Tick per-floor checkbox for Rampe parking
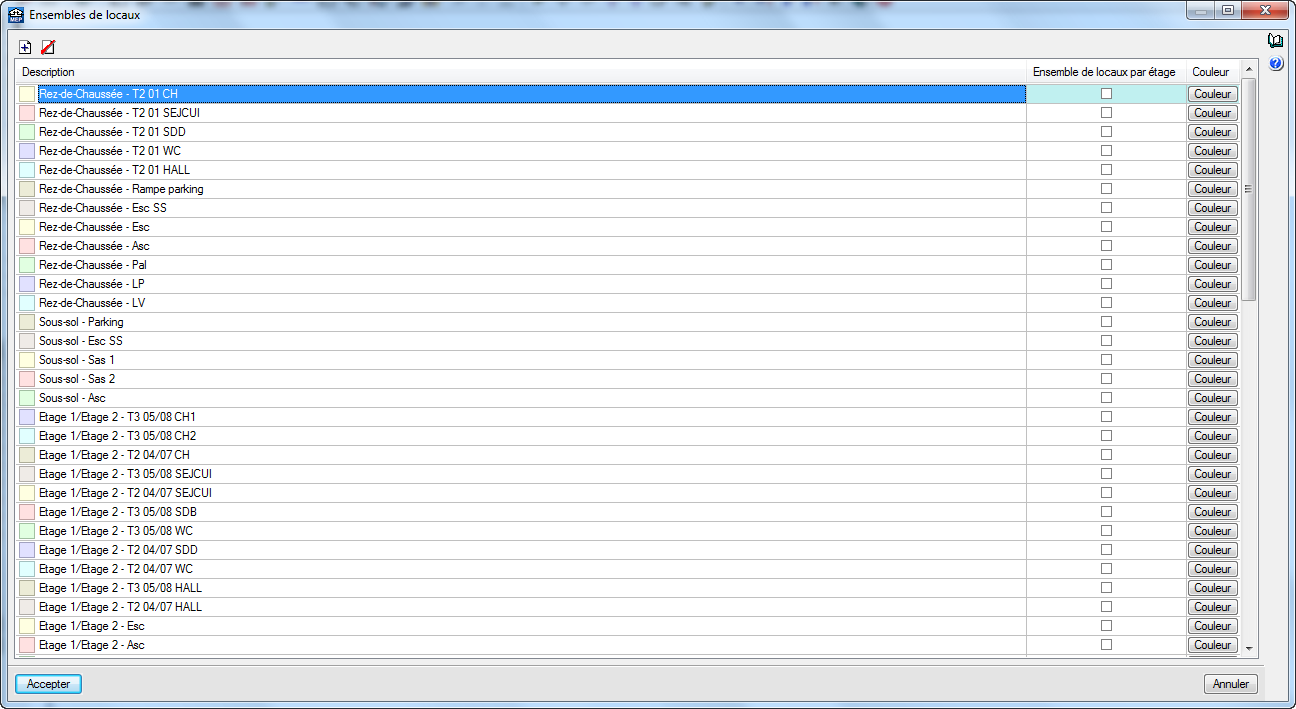1296x709 pixels. [x=1106, y=189]
